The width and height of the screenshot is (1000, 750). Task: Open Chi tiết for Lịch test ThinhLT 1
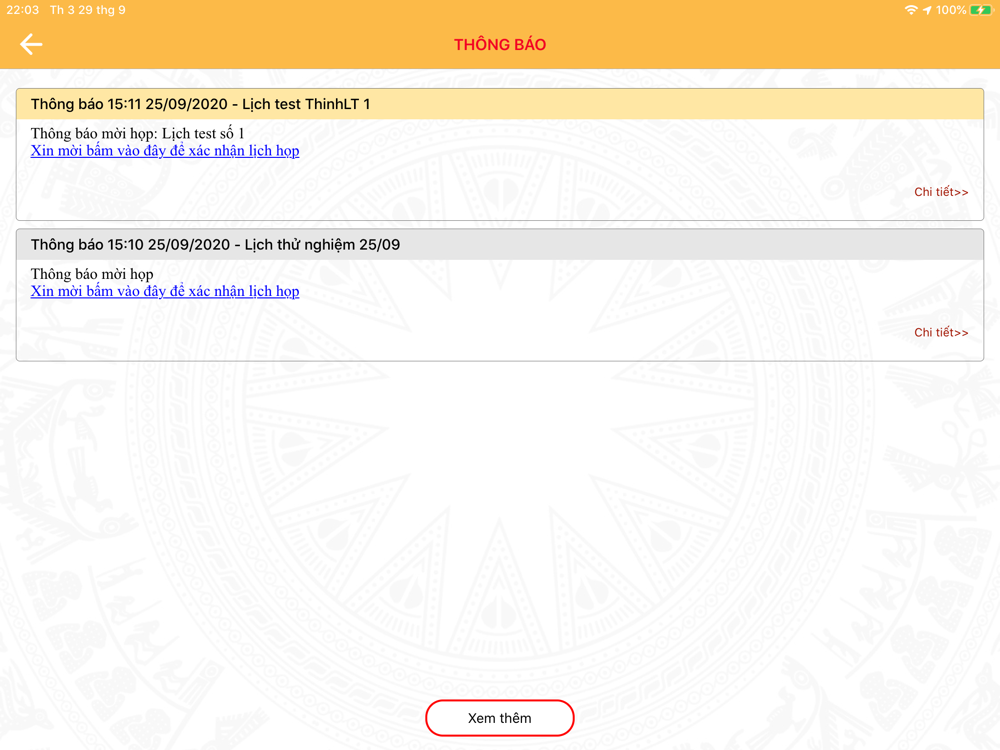(941, 192)
